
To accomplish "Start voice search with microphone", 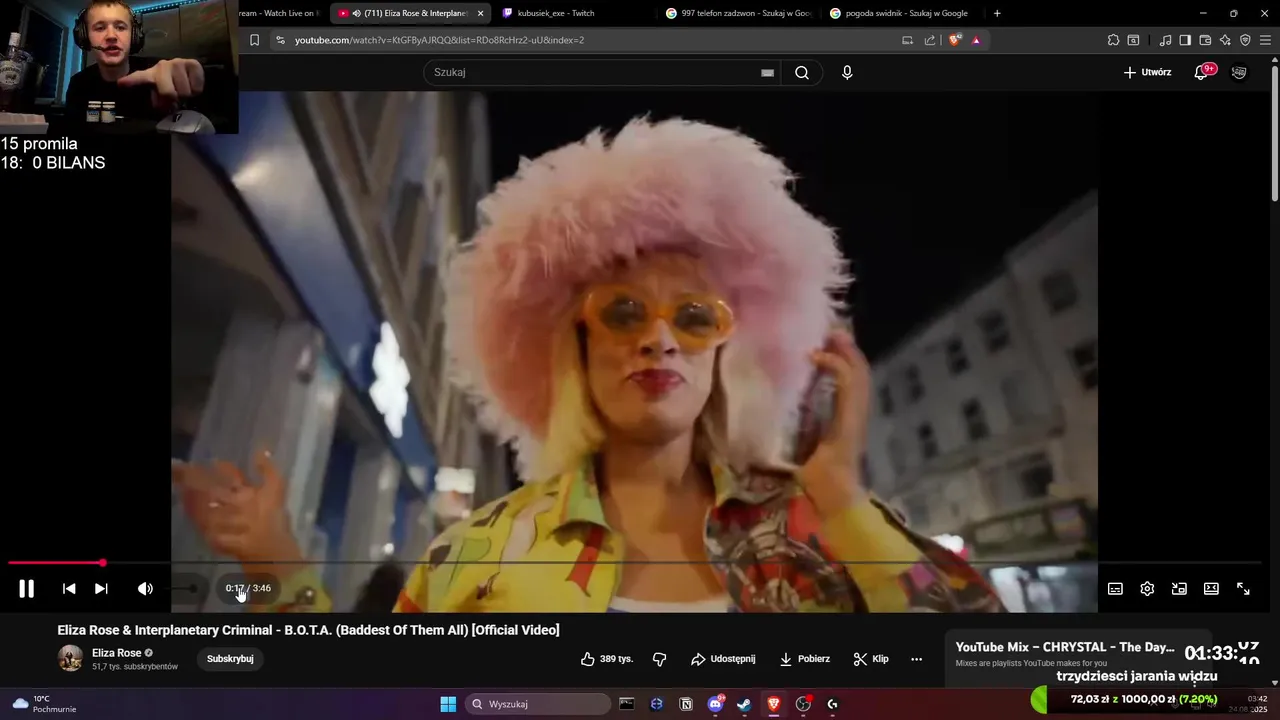I will pyautogui.click(x=847, y=72).
